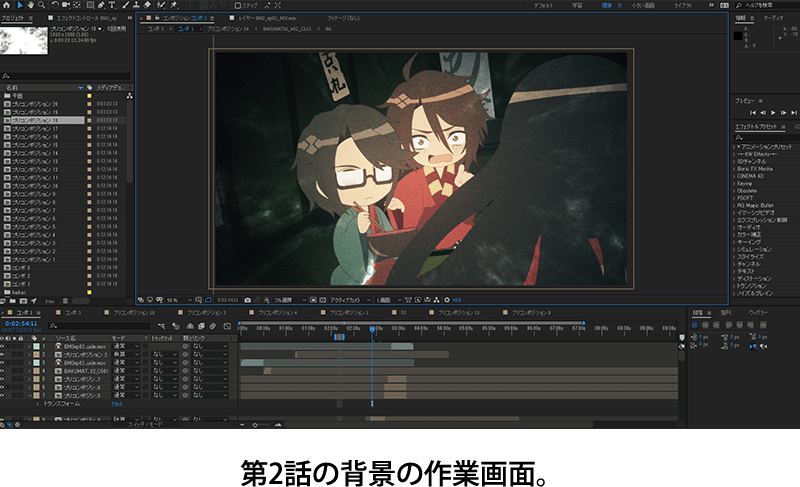Click the blue current time indicator
Screen dimensions: 800x487
click(372, 329)
